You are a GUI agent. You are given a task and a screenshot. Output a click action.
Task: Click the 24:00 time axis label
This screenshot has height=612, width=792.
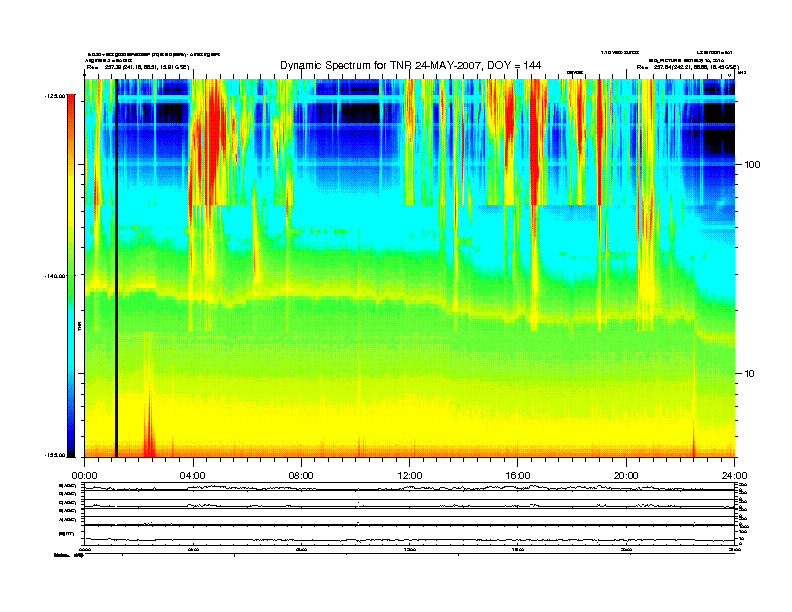coord(734,476)
